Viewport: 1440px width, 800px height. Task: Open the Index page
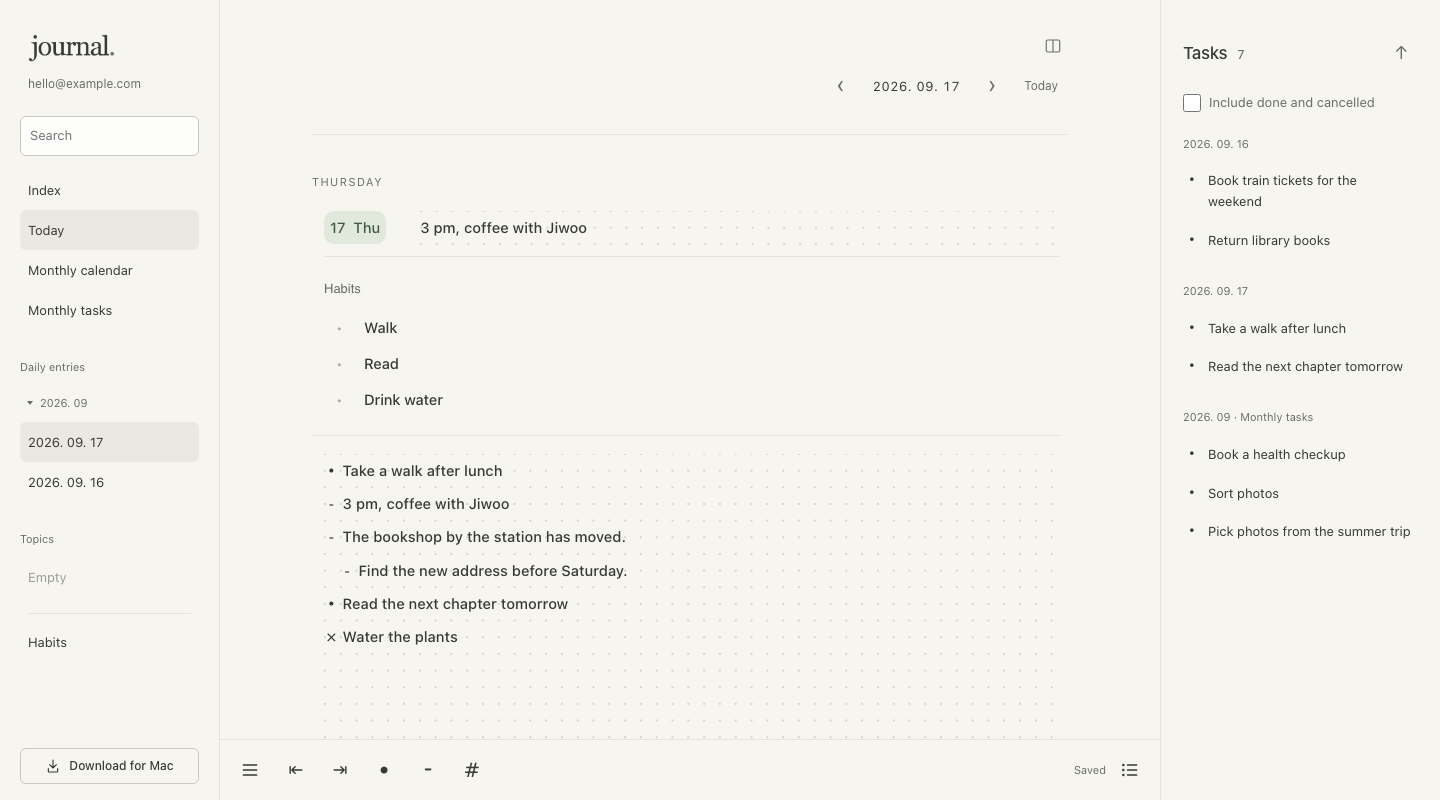pyautogui.click(x=109, y=190)
